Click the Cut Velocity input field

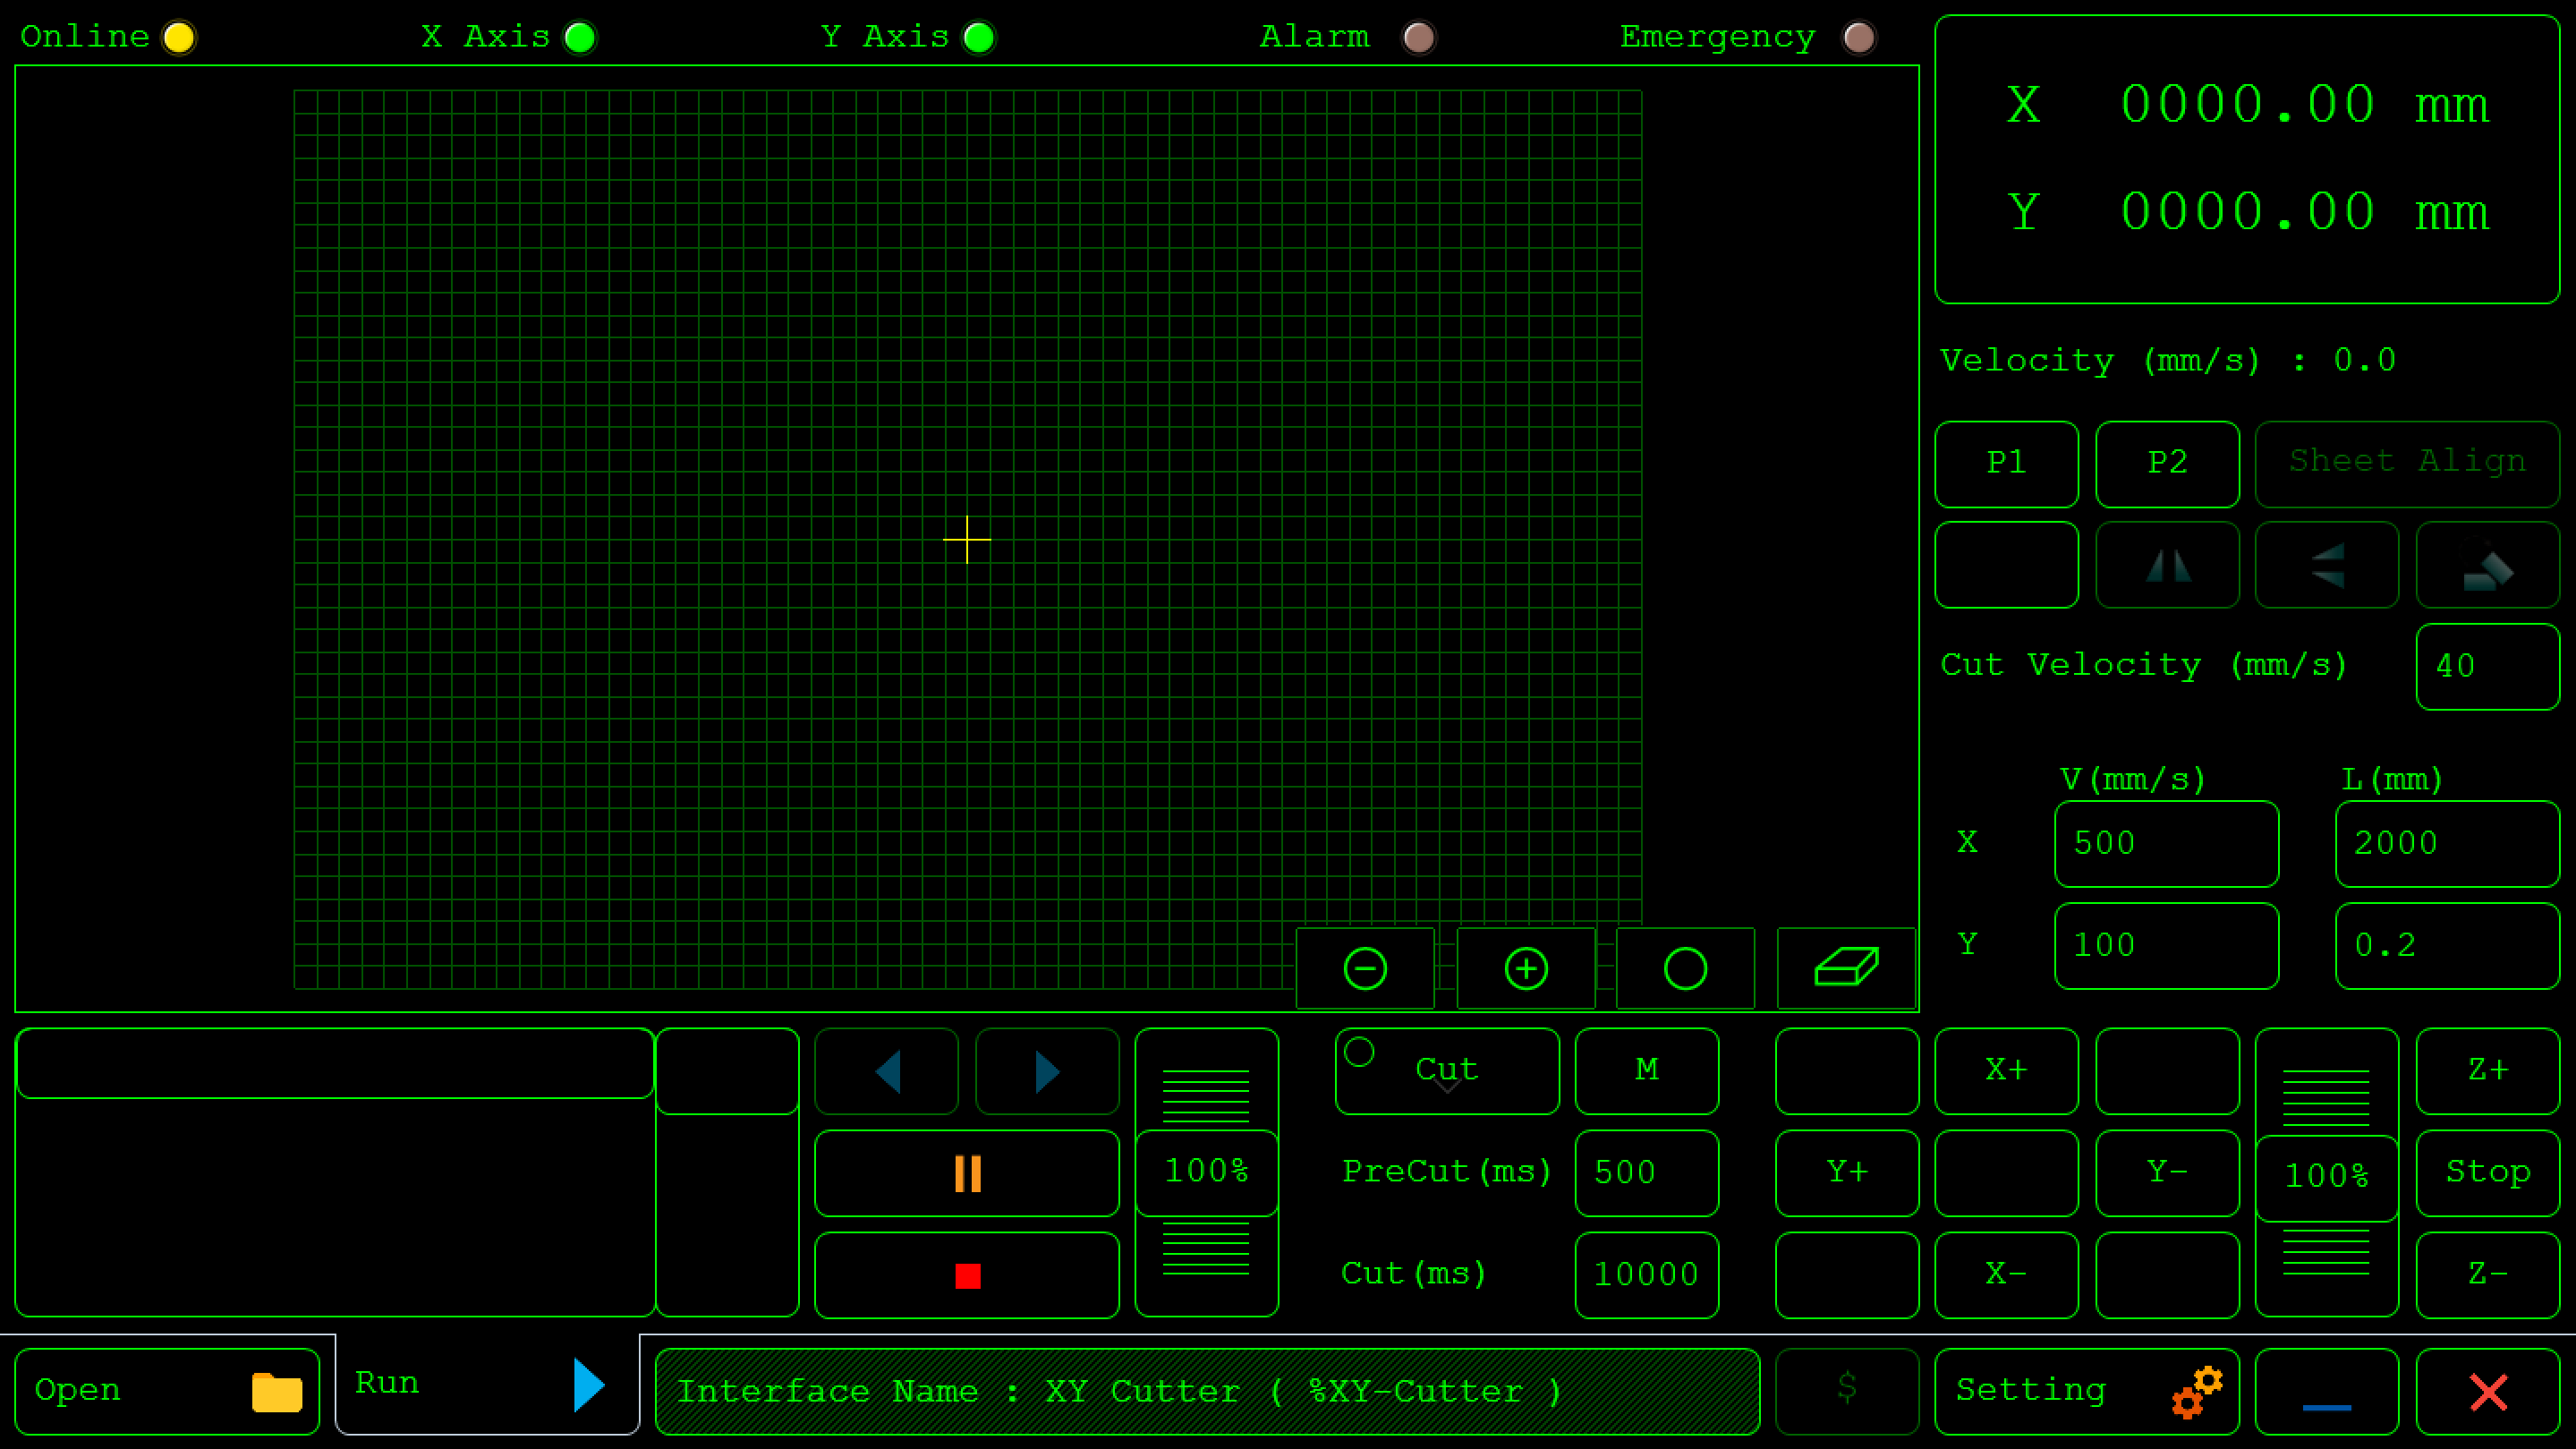point(2487,666)
